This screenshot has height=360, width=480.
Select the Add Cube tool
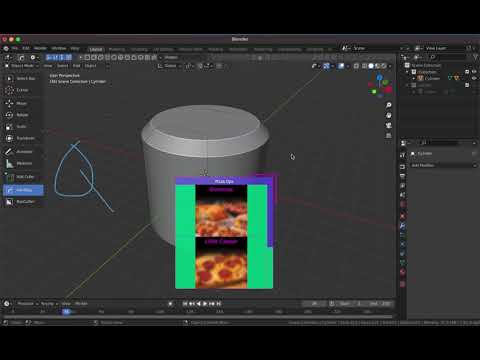21,177
